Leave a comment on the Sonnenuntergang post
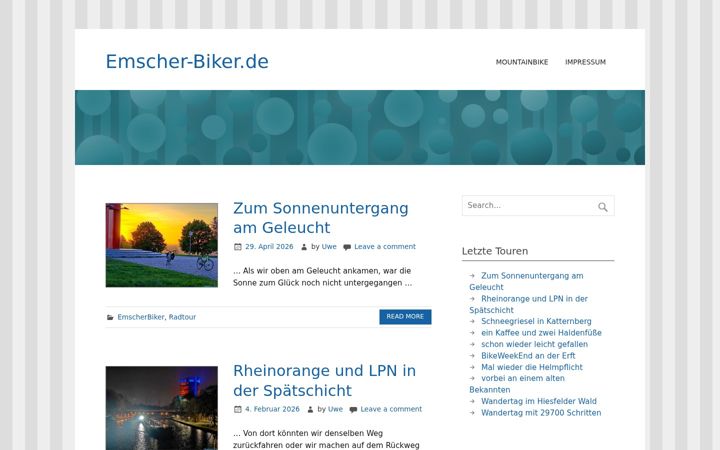Screen dimensions: 720x450 coord(385,247)
